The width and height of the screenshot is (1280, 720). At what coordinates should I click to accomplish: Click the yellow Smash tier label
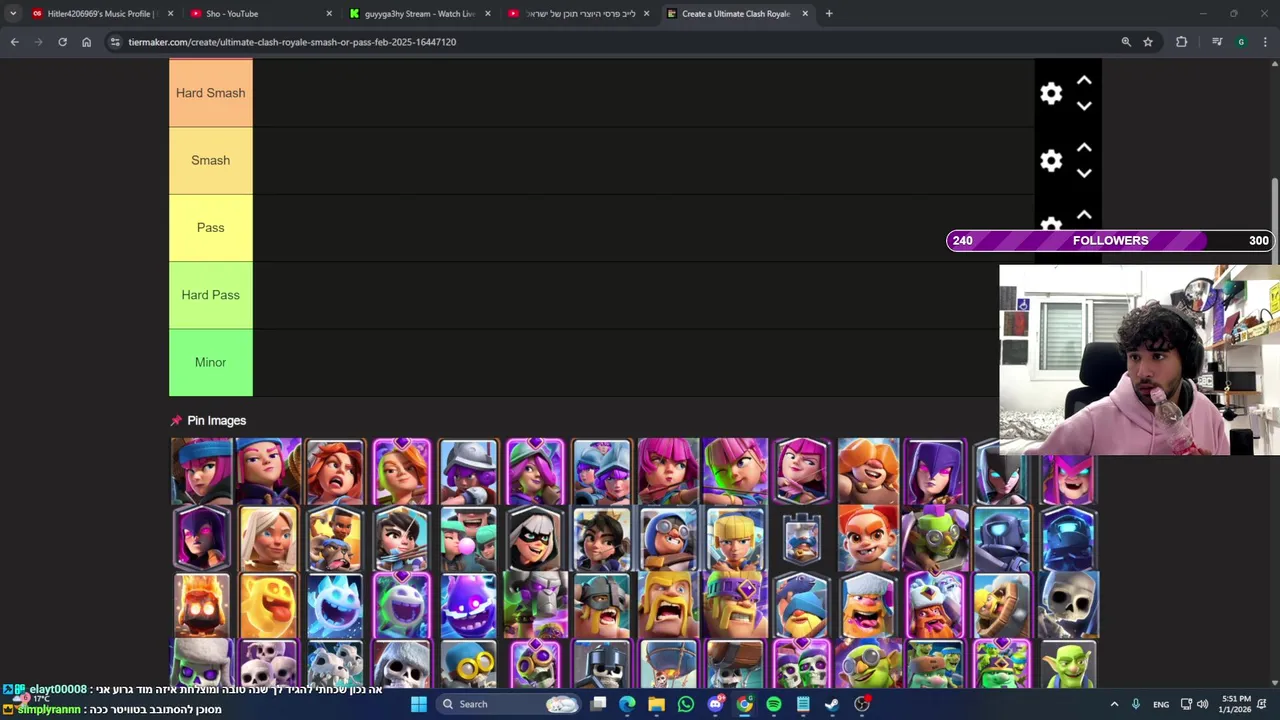(x=210, y=160)
